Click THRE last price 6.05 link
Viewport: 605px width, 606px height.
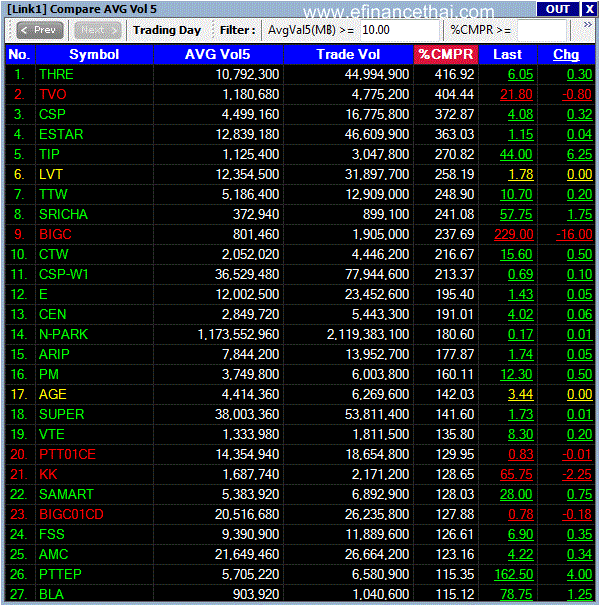click(x=520, y=75)
